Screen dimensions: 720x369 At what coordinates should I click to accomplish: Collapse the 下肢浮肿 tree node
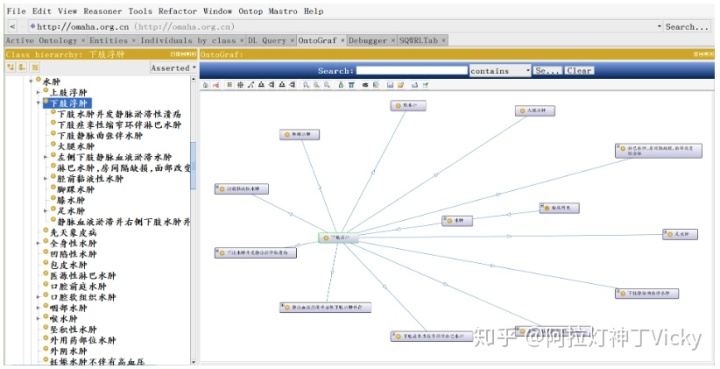coord(39,103)
